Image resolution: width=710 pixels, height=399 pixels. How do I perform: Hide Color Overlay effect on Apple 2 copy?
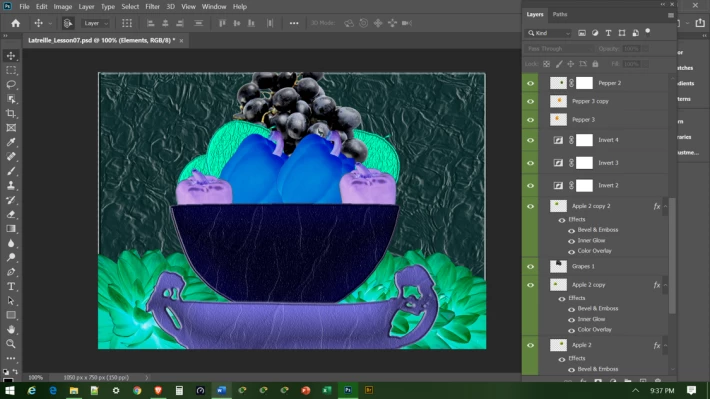tap(571, 330)
